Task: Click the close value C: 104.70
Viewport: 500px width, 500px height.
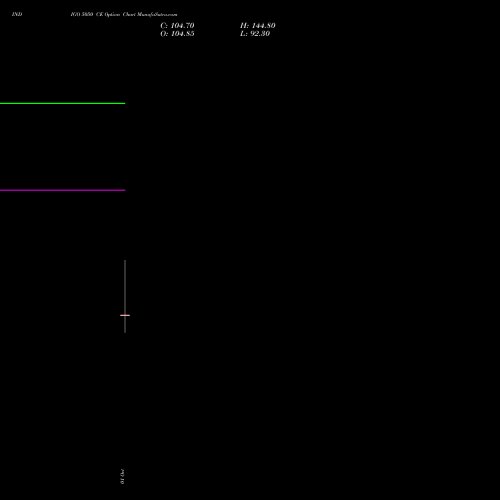Action: (x=177, y=26)
